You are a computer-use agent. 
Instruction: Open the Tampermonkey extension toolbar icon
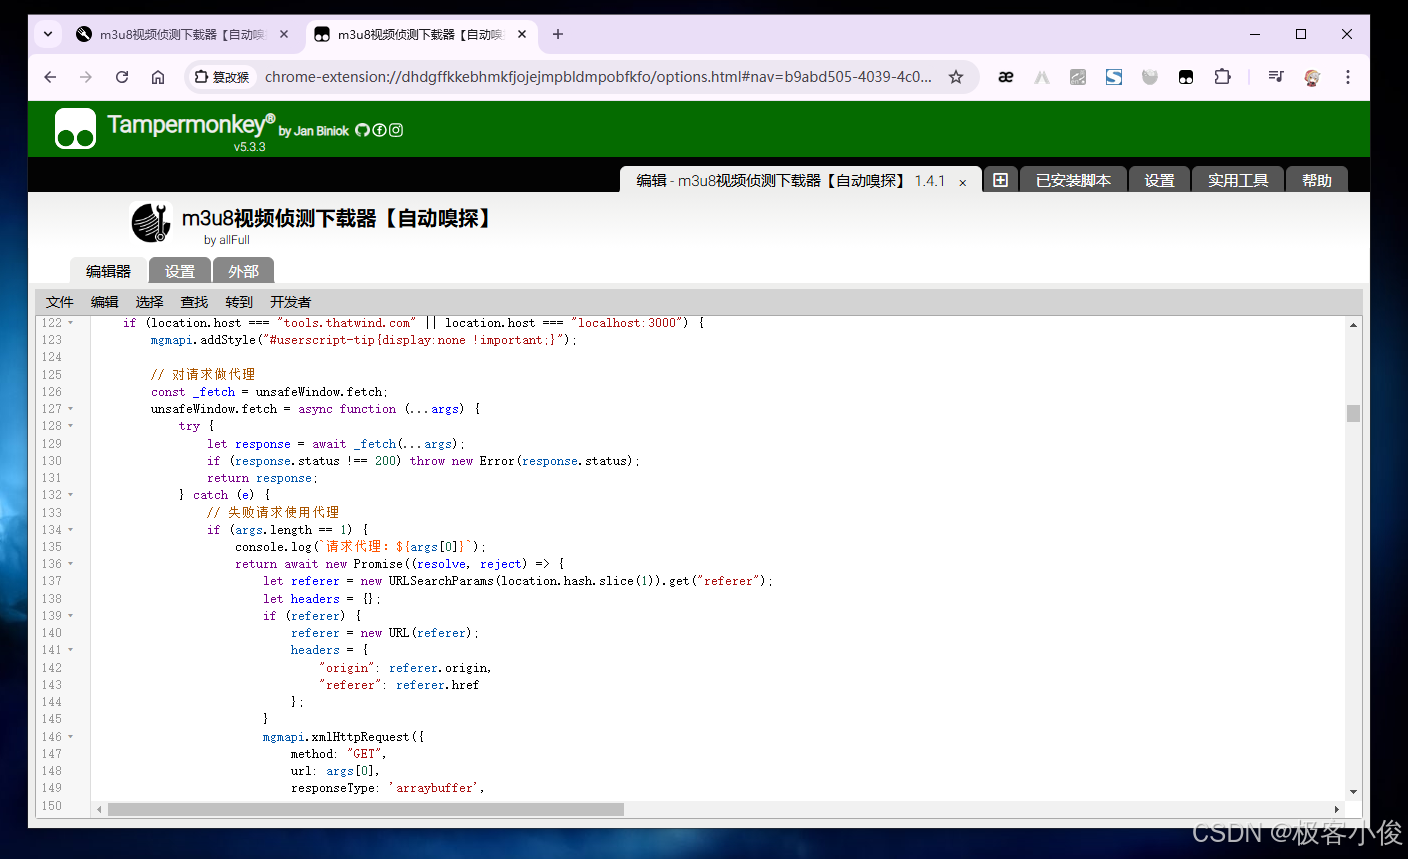click(1186, 77)
